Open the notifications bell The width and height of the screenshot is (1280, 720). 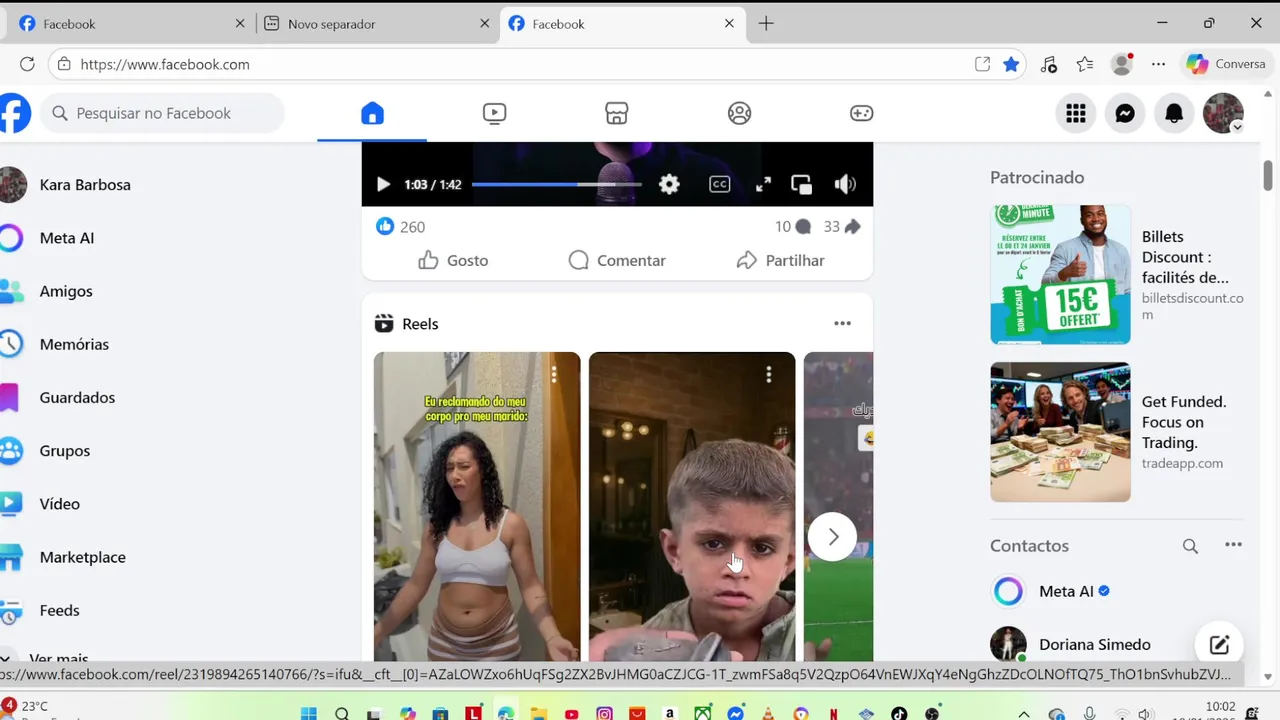pos(1174,113)
